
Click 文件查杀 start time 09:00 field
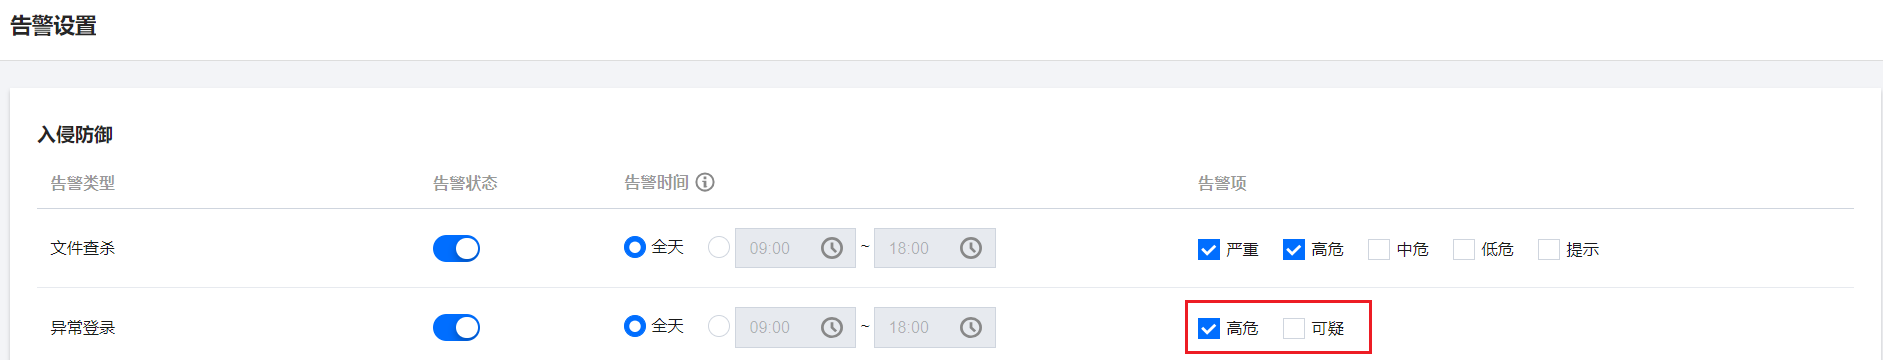[x=795, y=248]
